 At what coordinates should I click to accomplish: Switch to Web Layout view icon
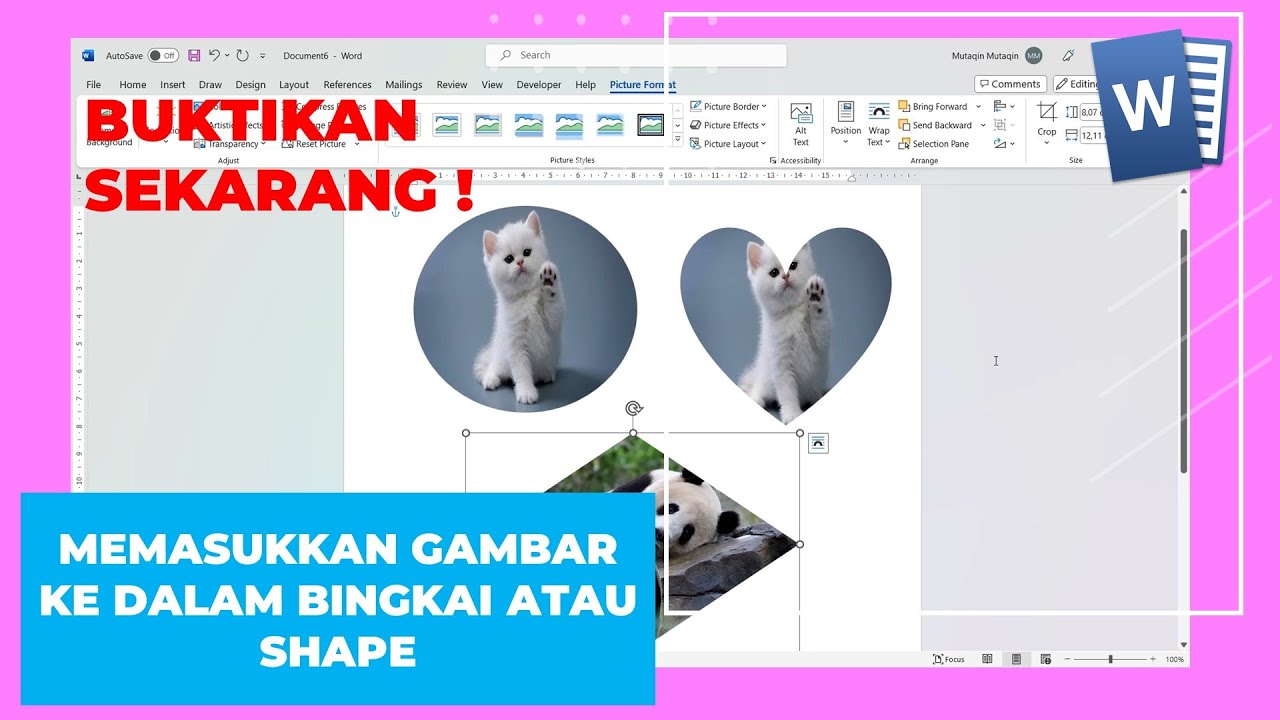[x=1046, y=659]
